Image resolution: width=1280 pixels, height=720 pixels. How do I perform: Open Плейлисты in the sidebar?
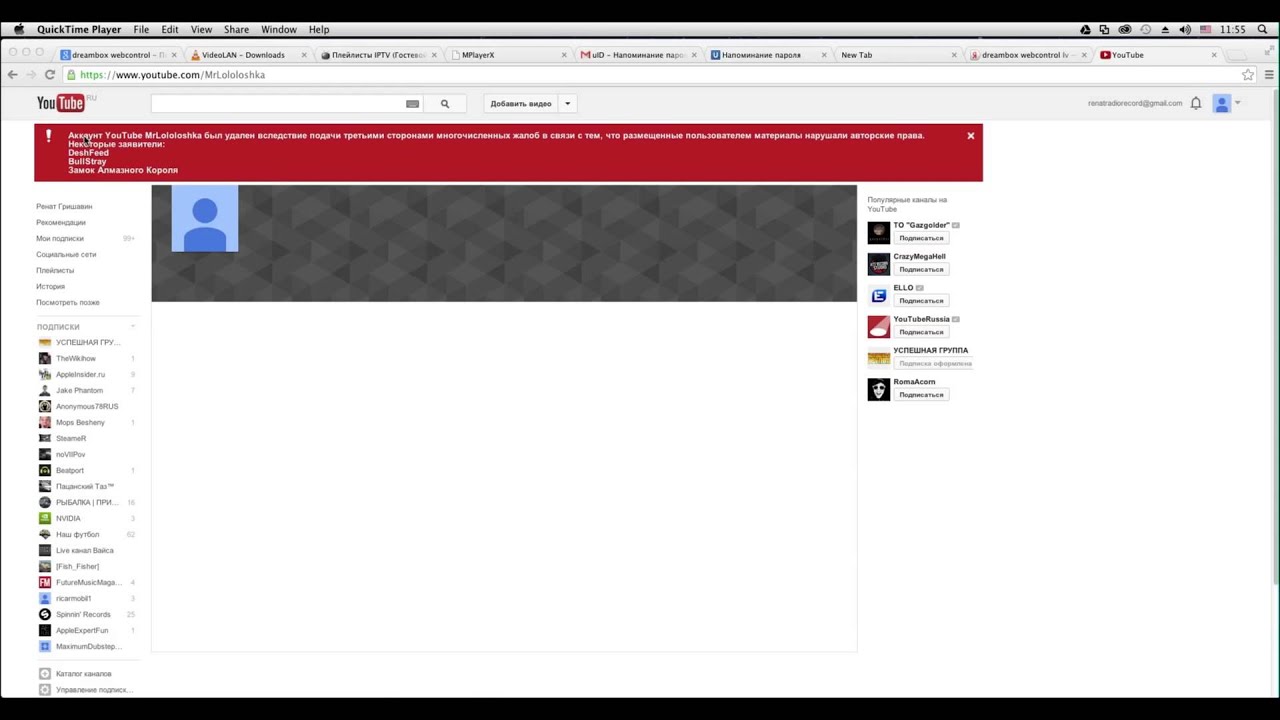pyautogui.click(x=55, y=270)
